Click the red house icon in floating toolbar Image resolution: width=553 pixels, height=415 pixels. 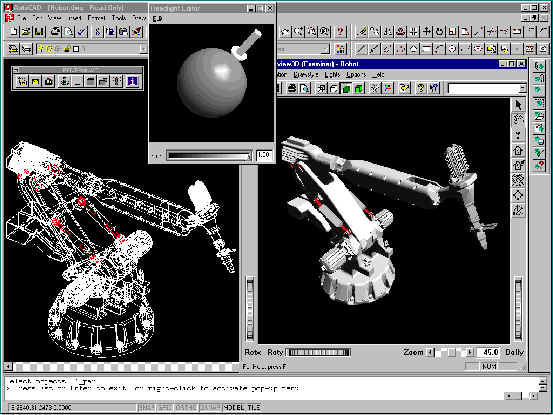tap(49, 81)
